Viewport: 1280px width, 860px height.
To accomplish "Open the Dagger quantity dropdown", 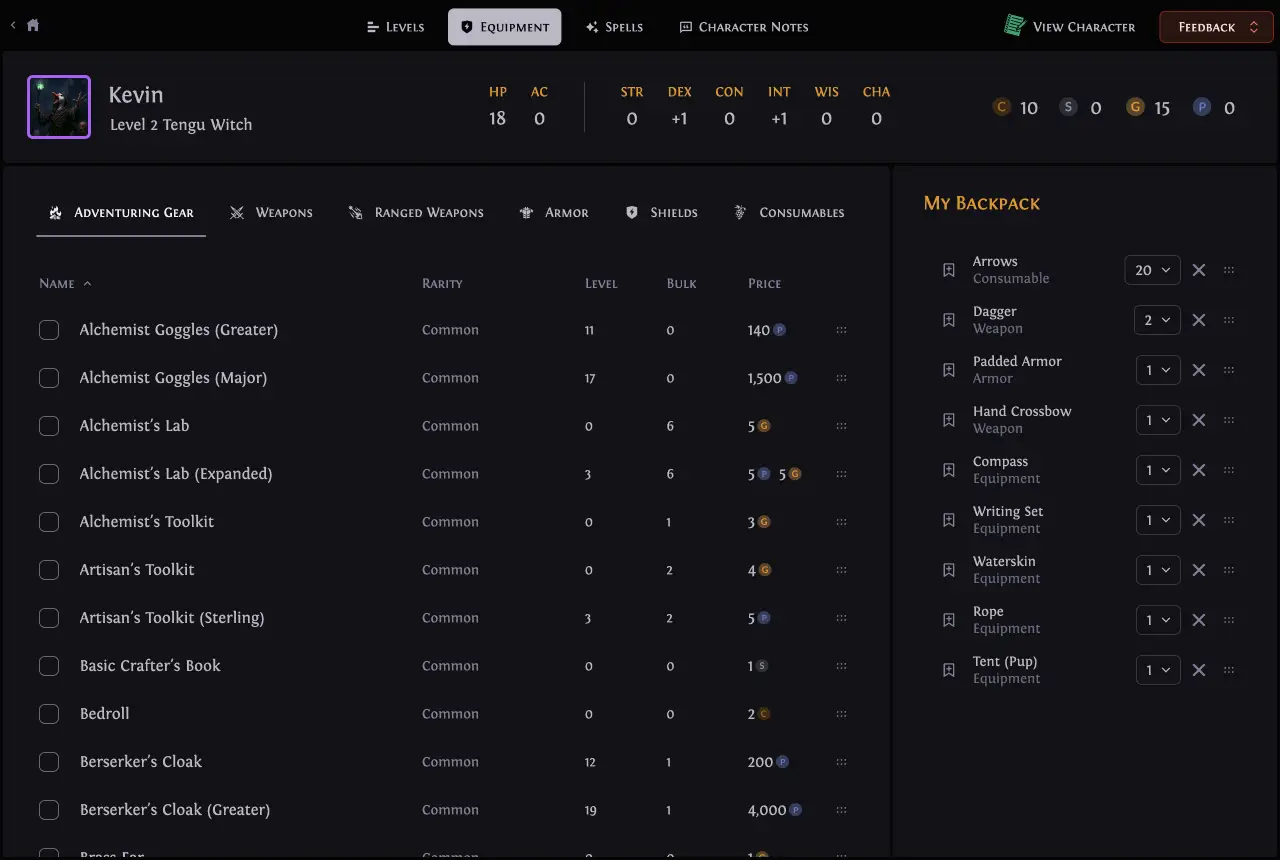I will click(x=1157, y=320).
